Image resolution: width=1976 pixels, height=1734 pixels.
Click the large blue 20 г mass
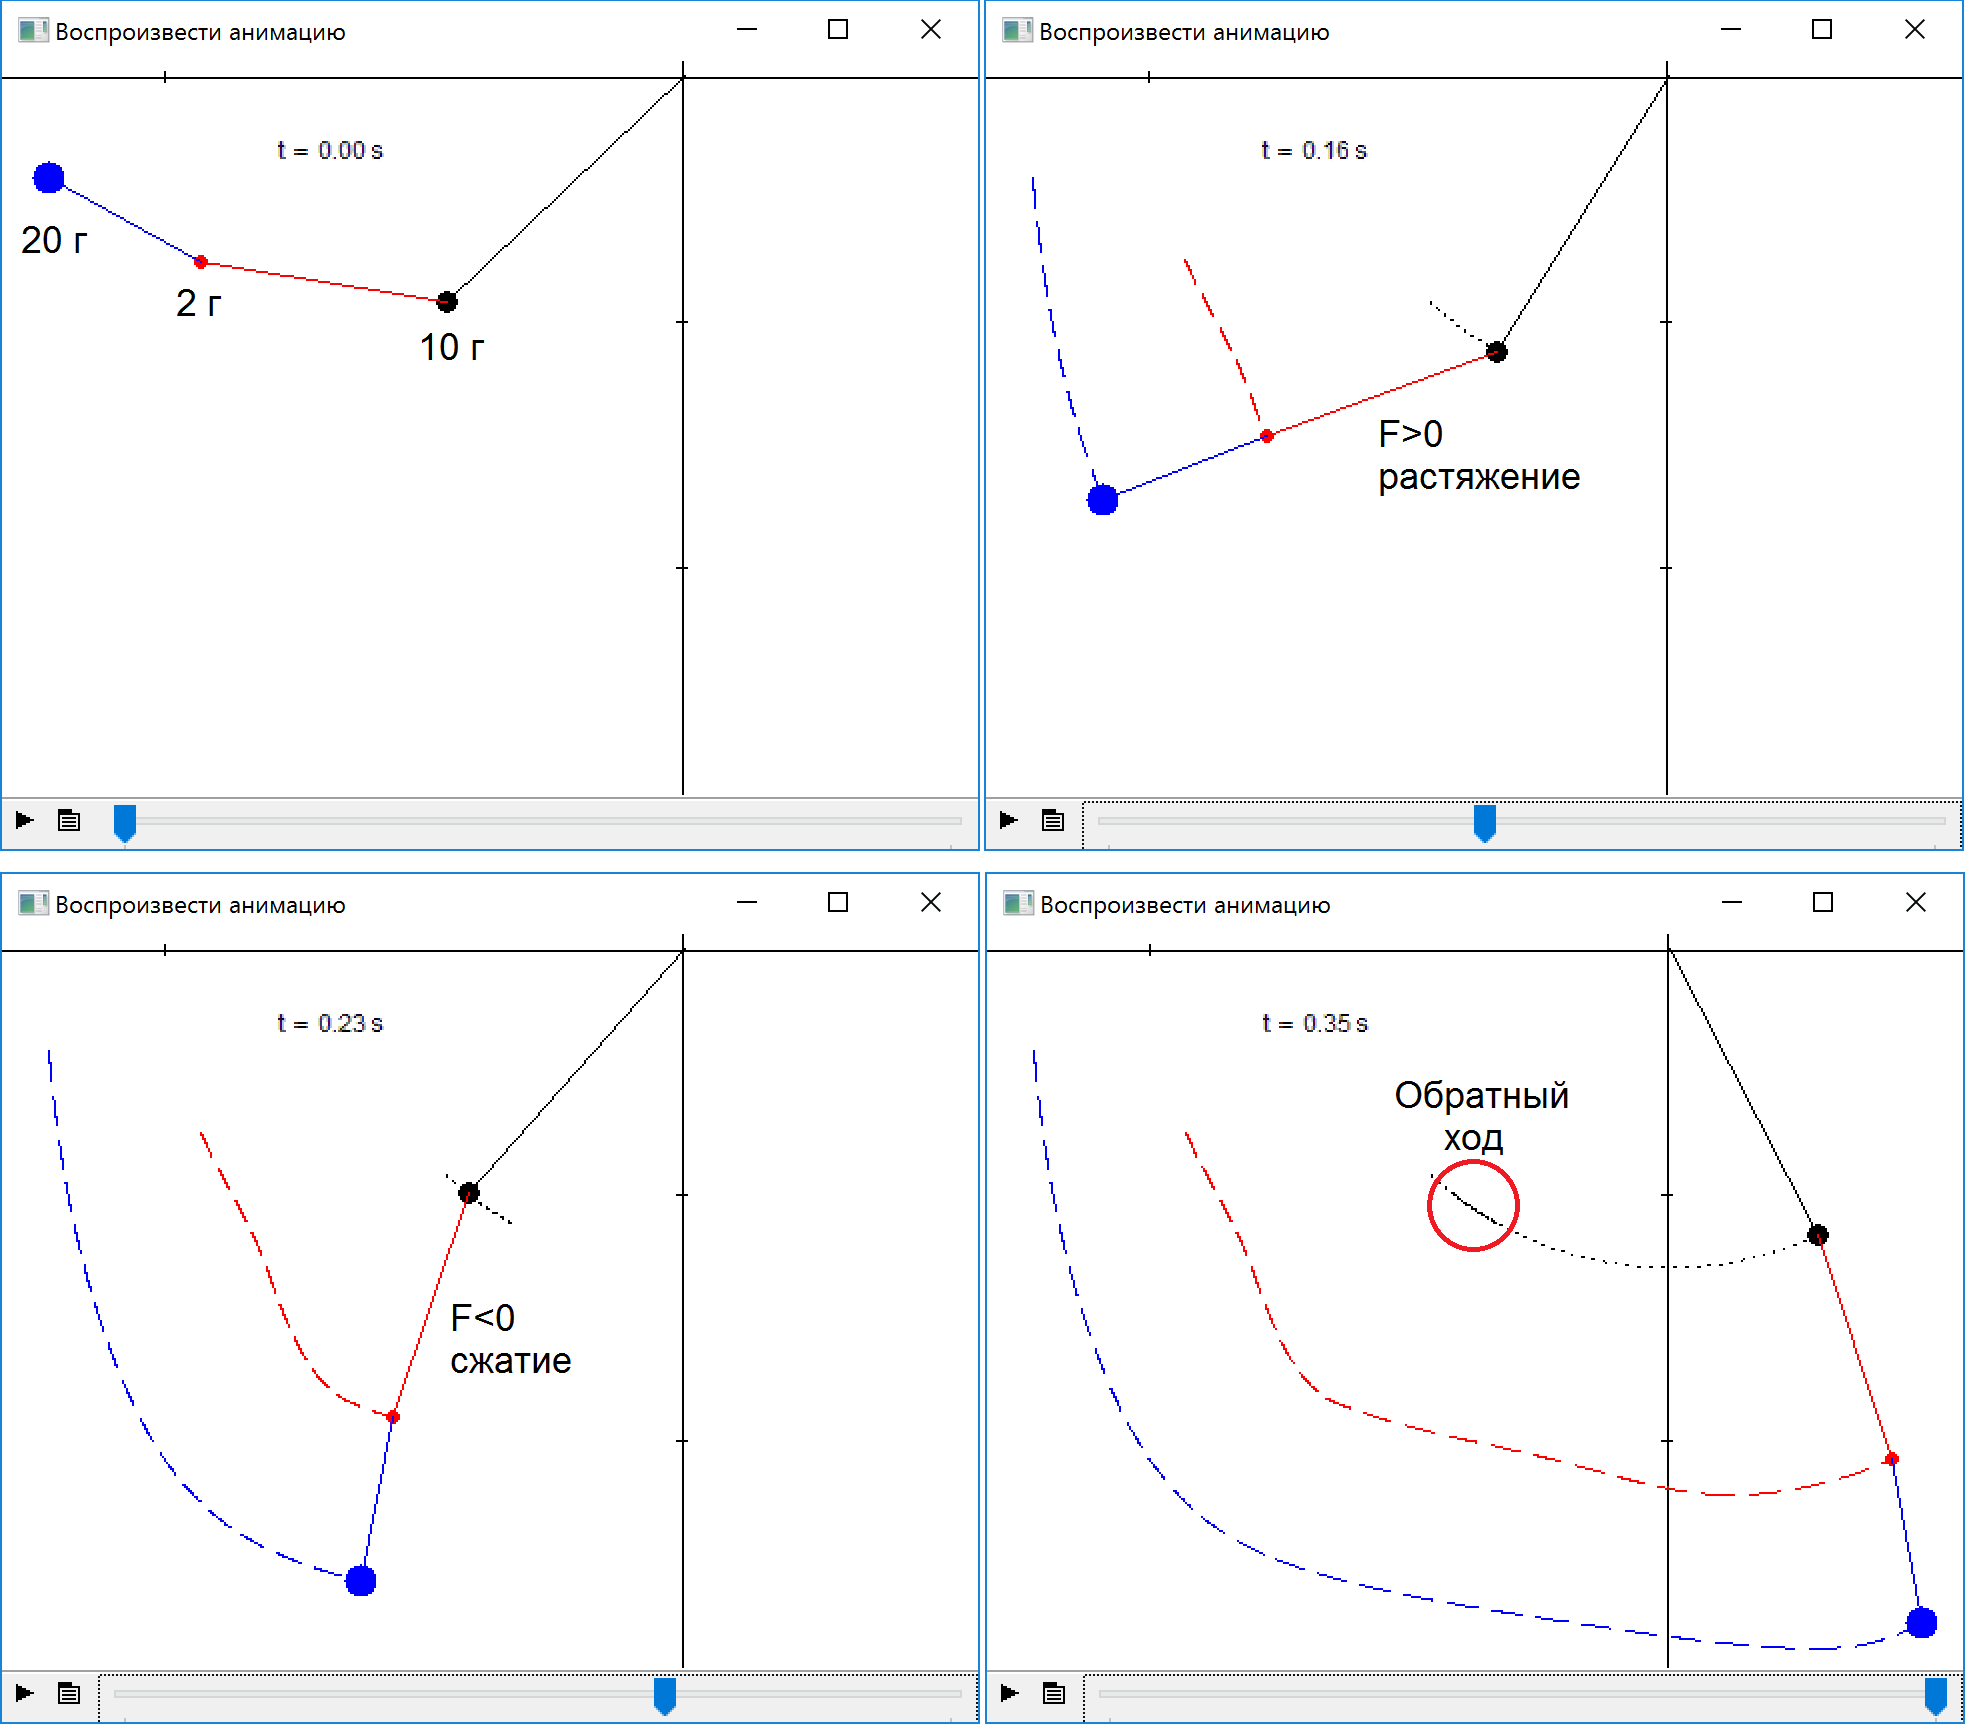[49, 178]
